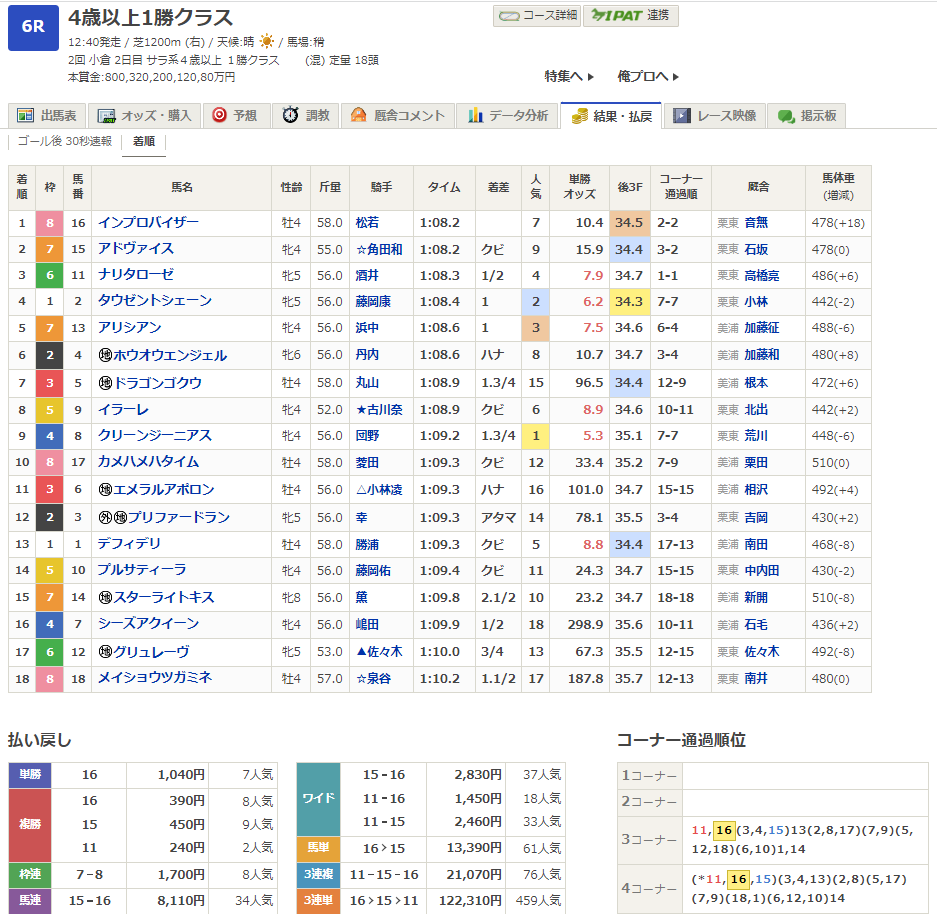Click the blue 6R race number badge
The width and height of the screenshot is (937, 914).
coord(33,27)
